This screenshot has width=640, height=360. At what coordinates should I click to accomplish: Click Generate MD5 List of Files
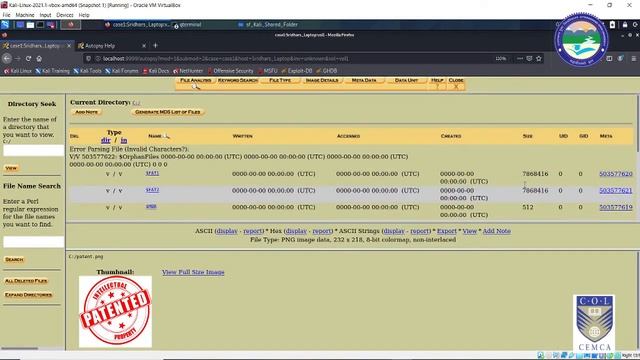168,112
